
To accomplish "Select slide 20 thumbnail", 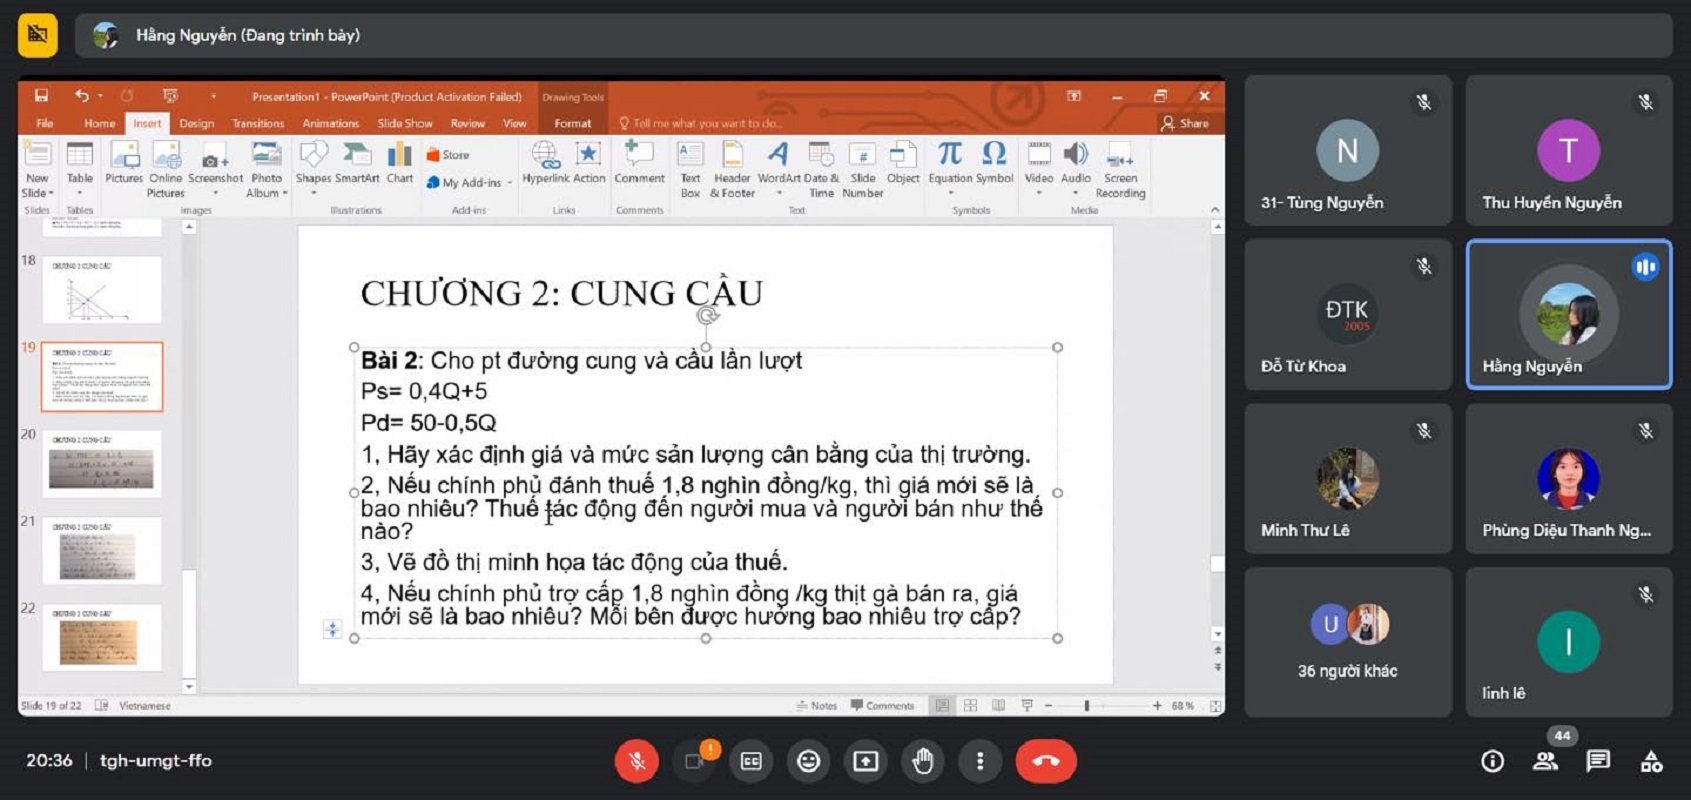I will pos(102,465).
